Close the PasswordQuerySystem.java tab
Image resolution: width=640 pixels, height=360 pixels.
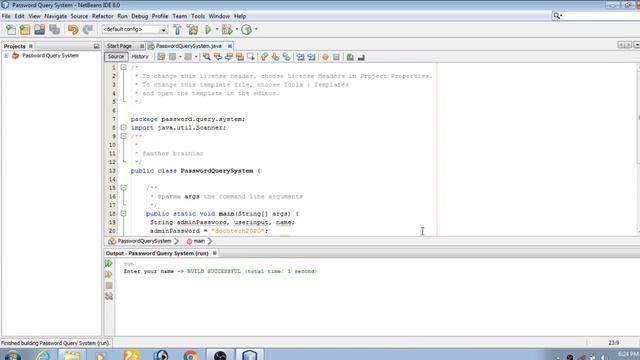pyautogui.click(x=230, y=46)
